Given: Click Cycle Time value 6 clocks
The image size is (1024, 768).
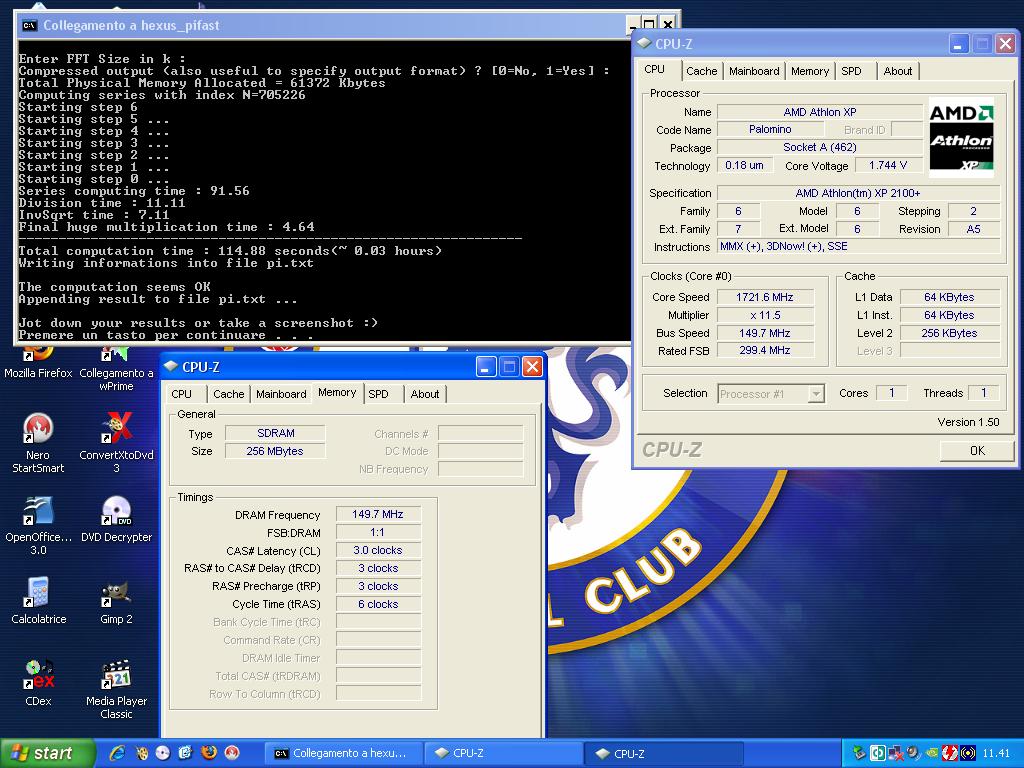Looking at the screenshot, I should tap(378, 604).
